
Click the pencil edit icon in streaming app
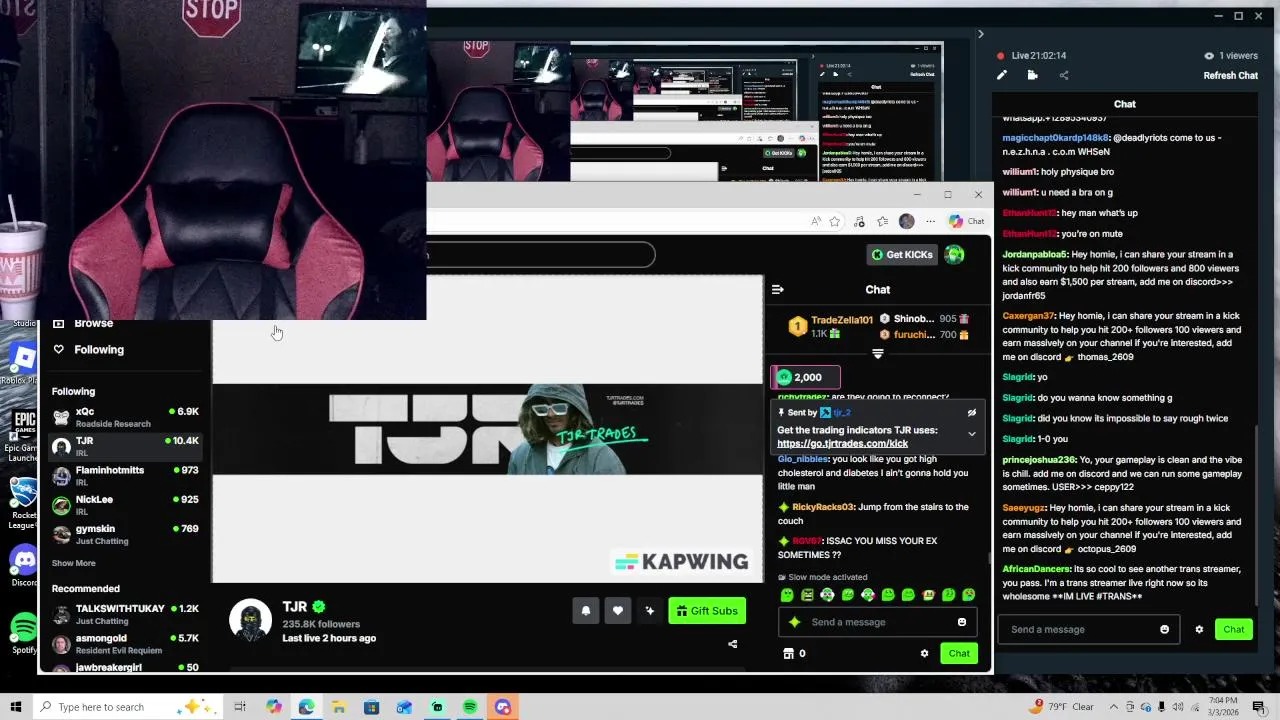[1002, 75]
